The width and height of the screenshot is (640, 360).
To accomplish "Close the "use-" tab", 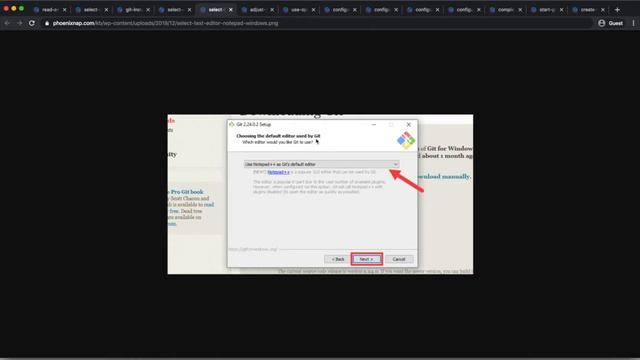I will point(313,10).
